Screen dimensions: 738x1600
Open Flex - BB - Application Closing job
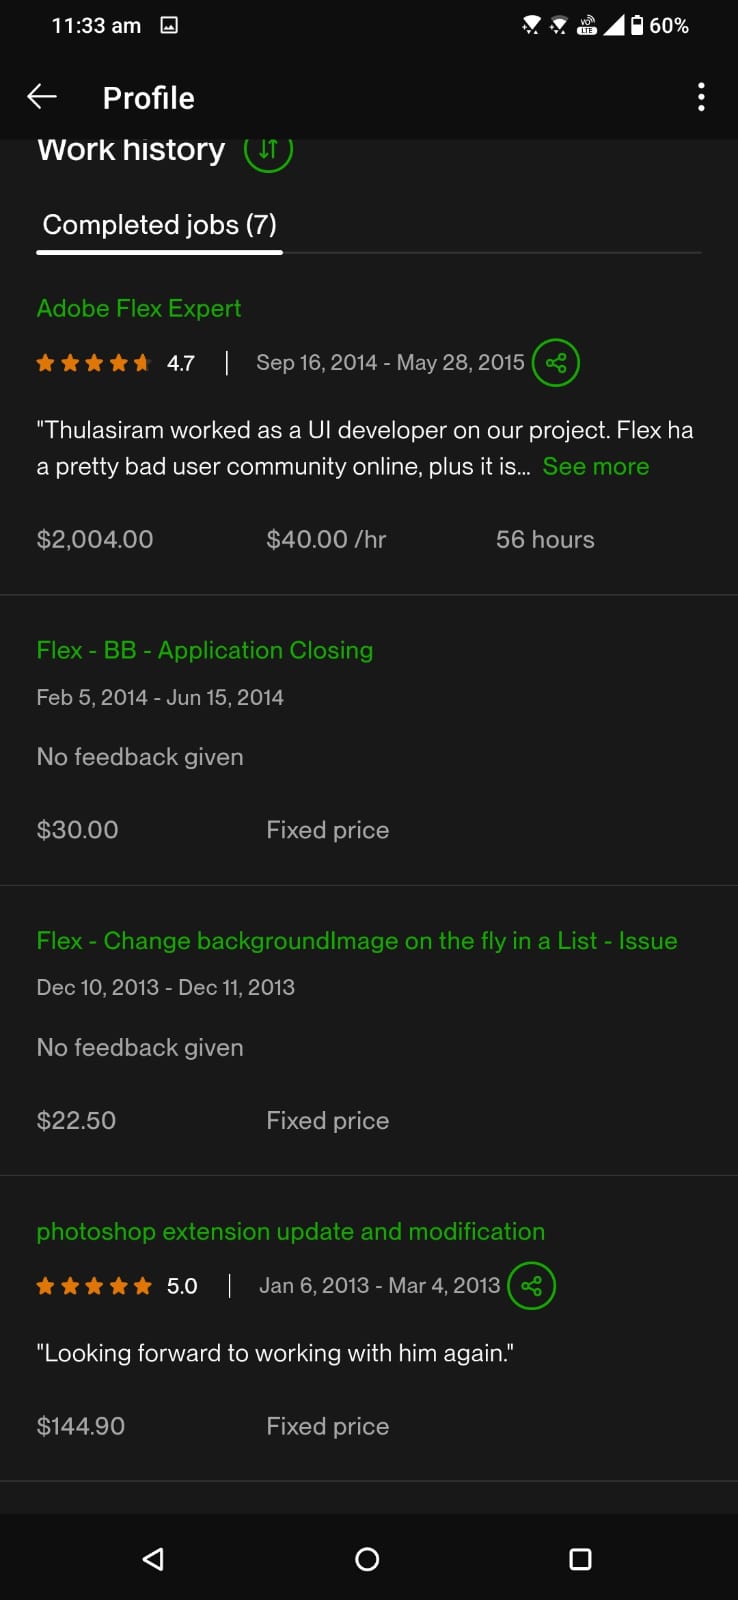pyautogui.click(x=205, y=650)
